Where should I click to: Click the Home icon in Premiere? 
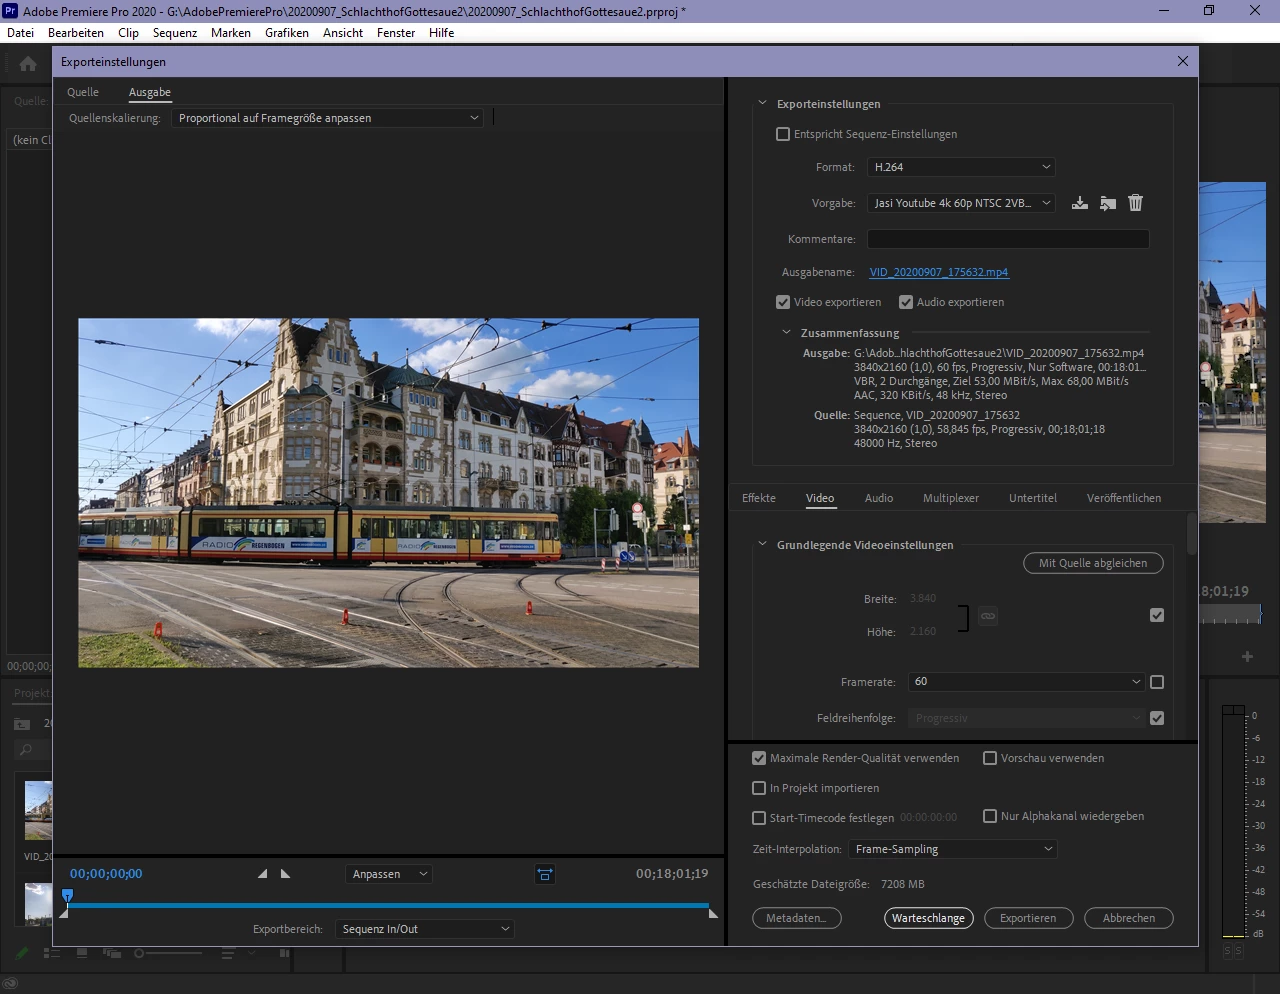[28, 64]
